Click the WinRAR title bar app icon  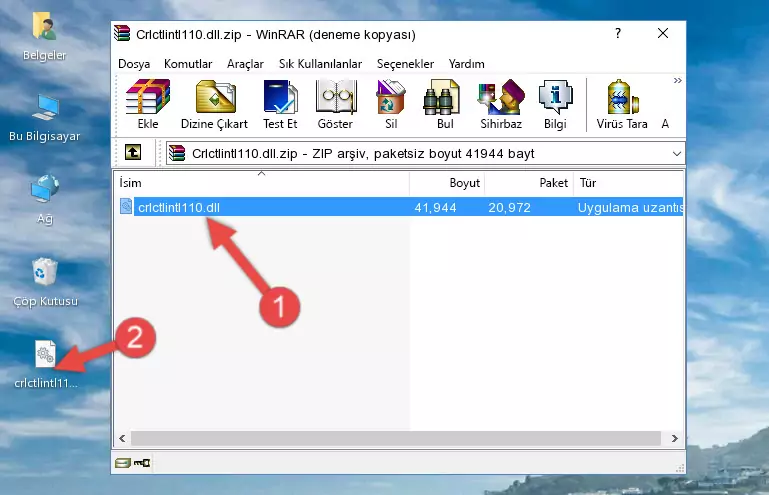[122, 33]
